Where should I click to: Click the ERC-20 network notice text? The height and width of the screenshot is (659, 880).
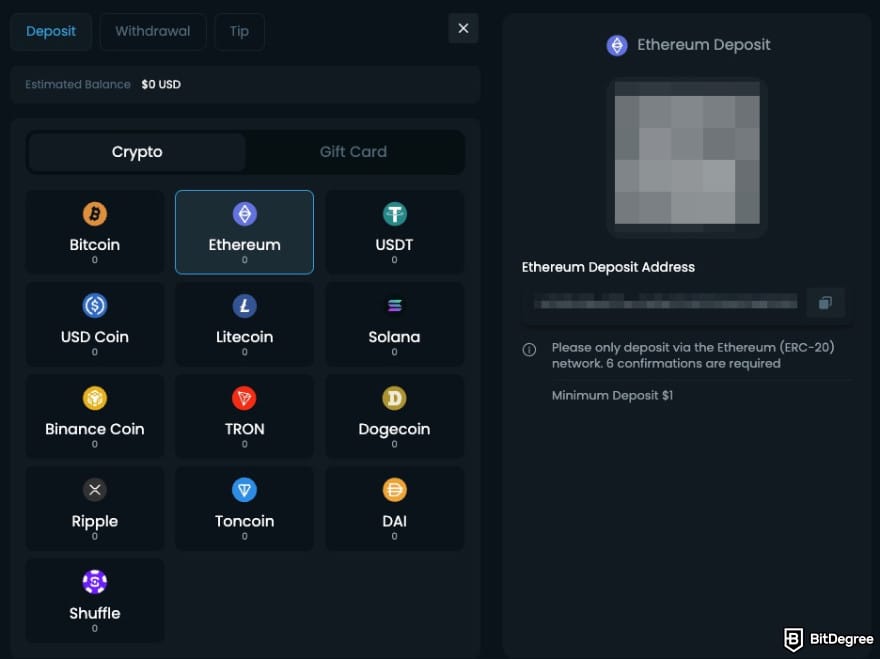coord(693,355)
